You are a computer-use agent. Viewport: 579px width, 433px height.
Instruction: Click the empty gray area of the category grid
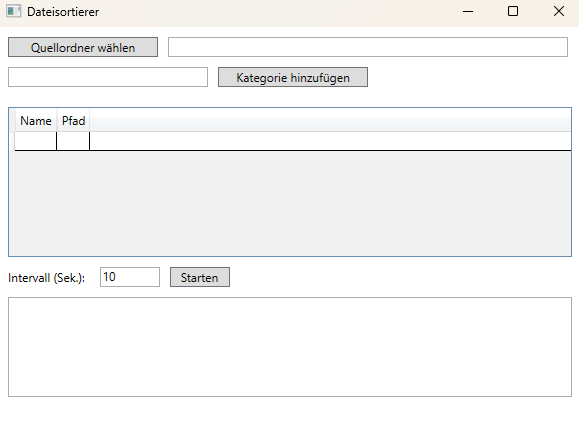point(290,203)
